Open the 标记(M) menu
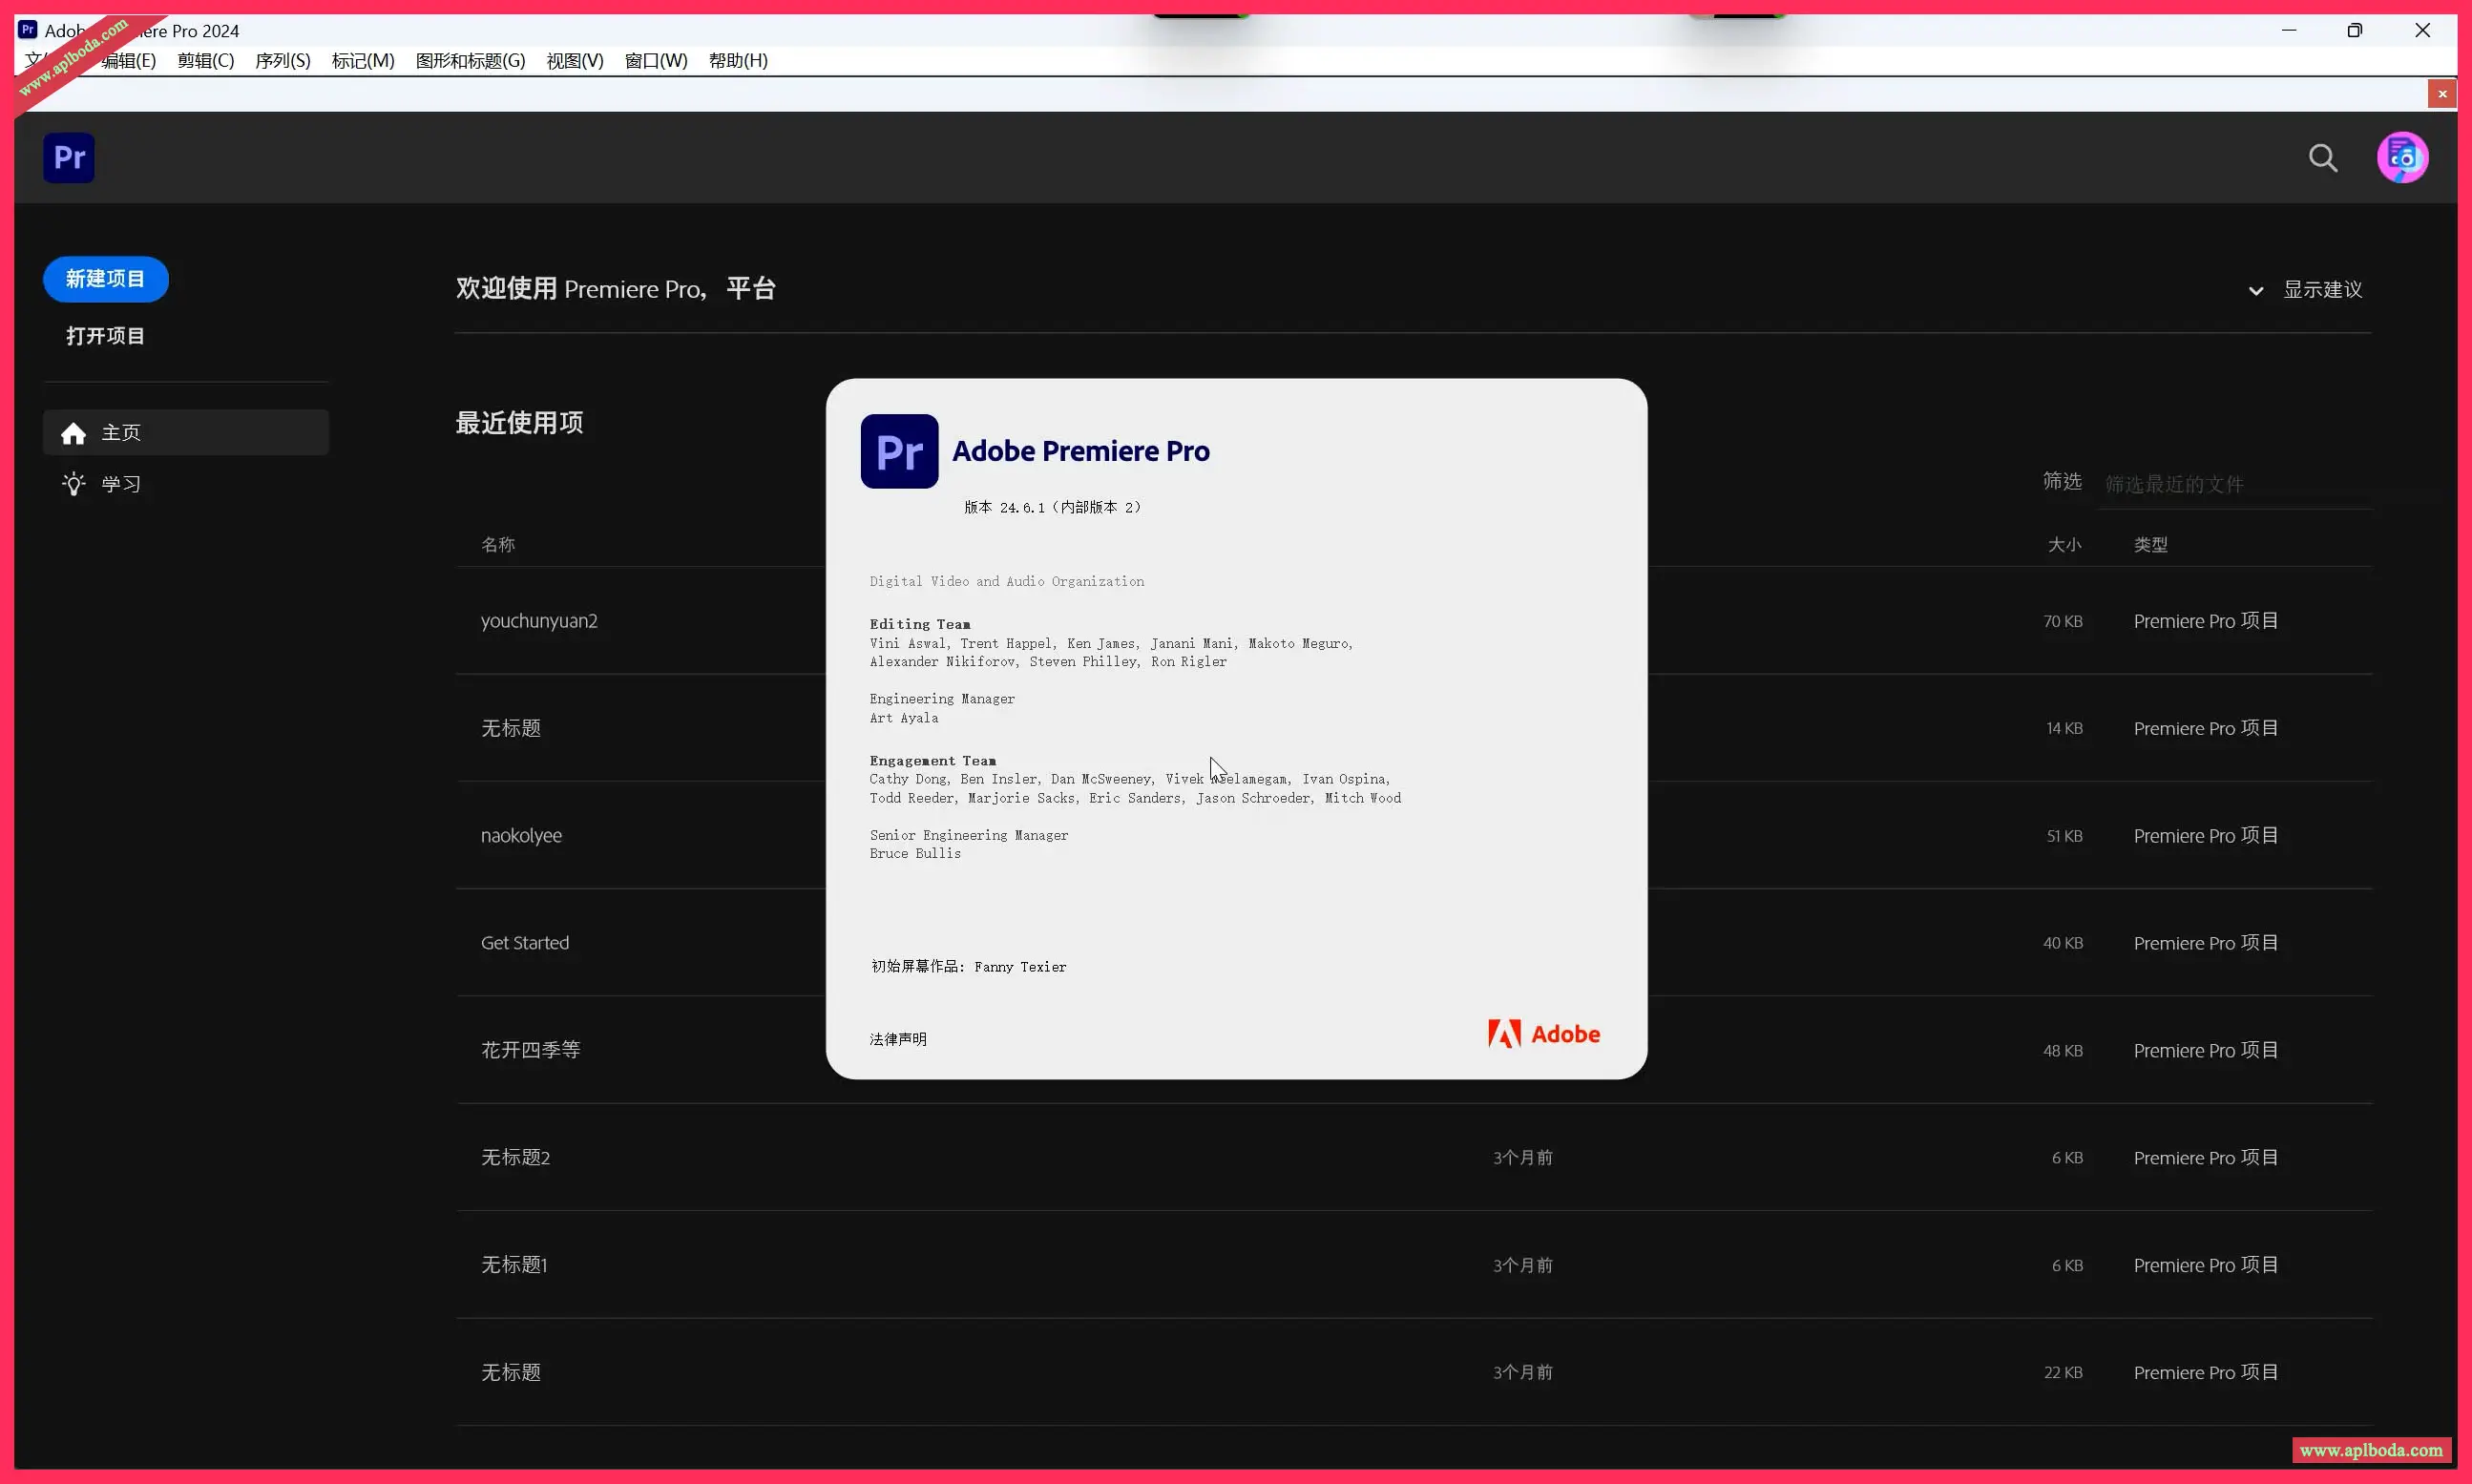This screenshot has height=1484, width=2472. pos(363,60)
